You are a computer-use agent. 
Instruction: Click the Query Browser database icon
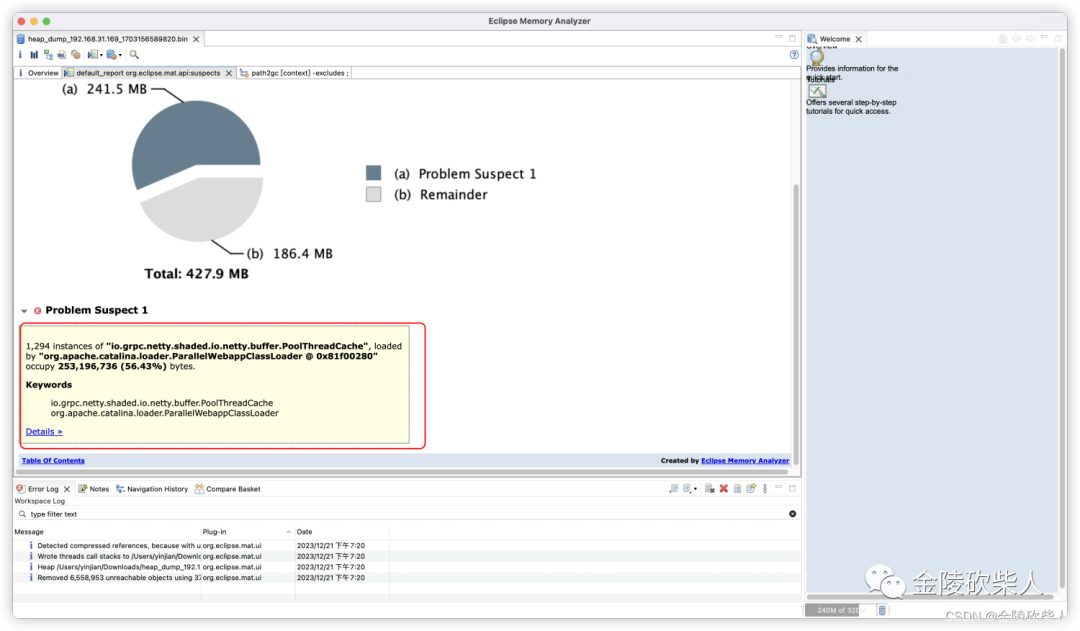point(111,54)
